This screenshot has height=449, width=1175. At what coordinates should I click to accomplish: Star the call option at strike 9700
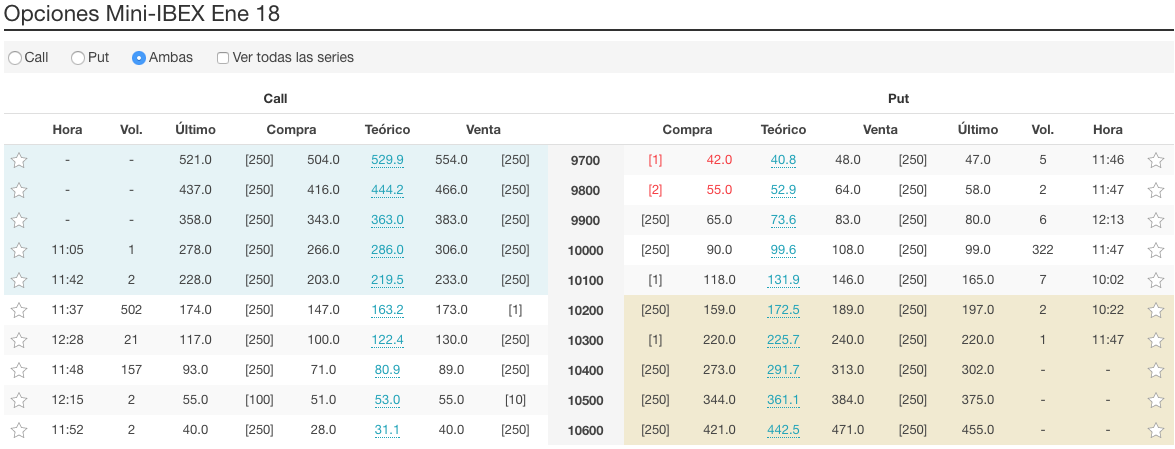(19, 160)
